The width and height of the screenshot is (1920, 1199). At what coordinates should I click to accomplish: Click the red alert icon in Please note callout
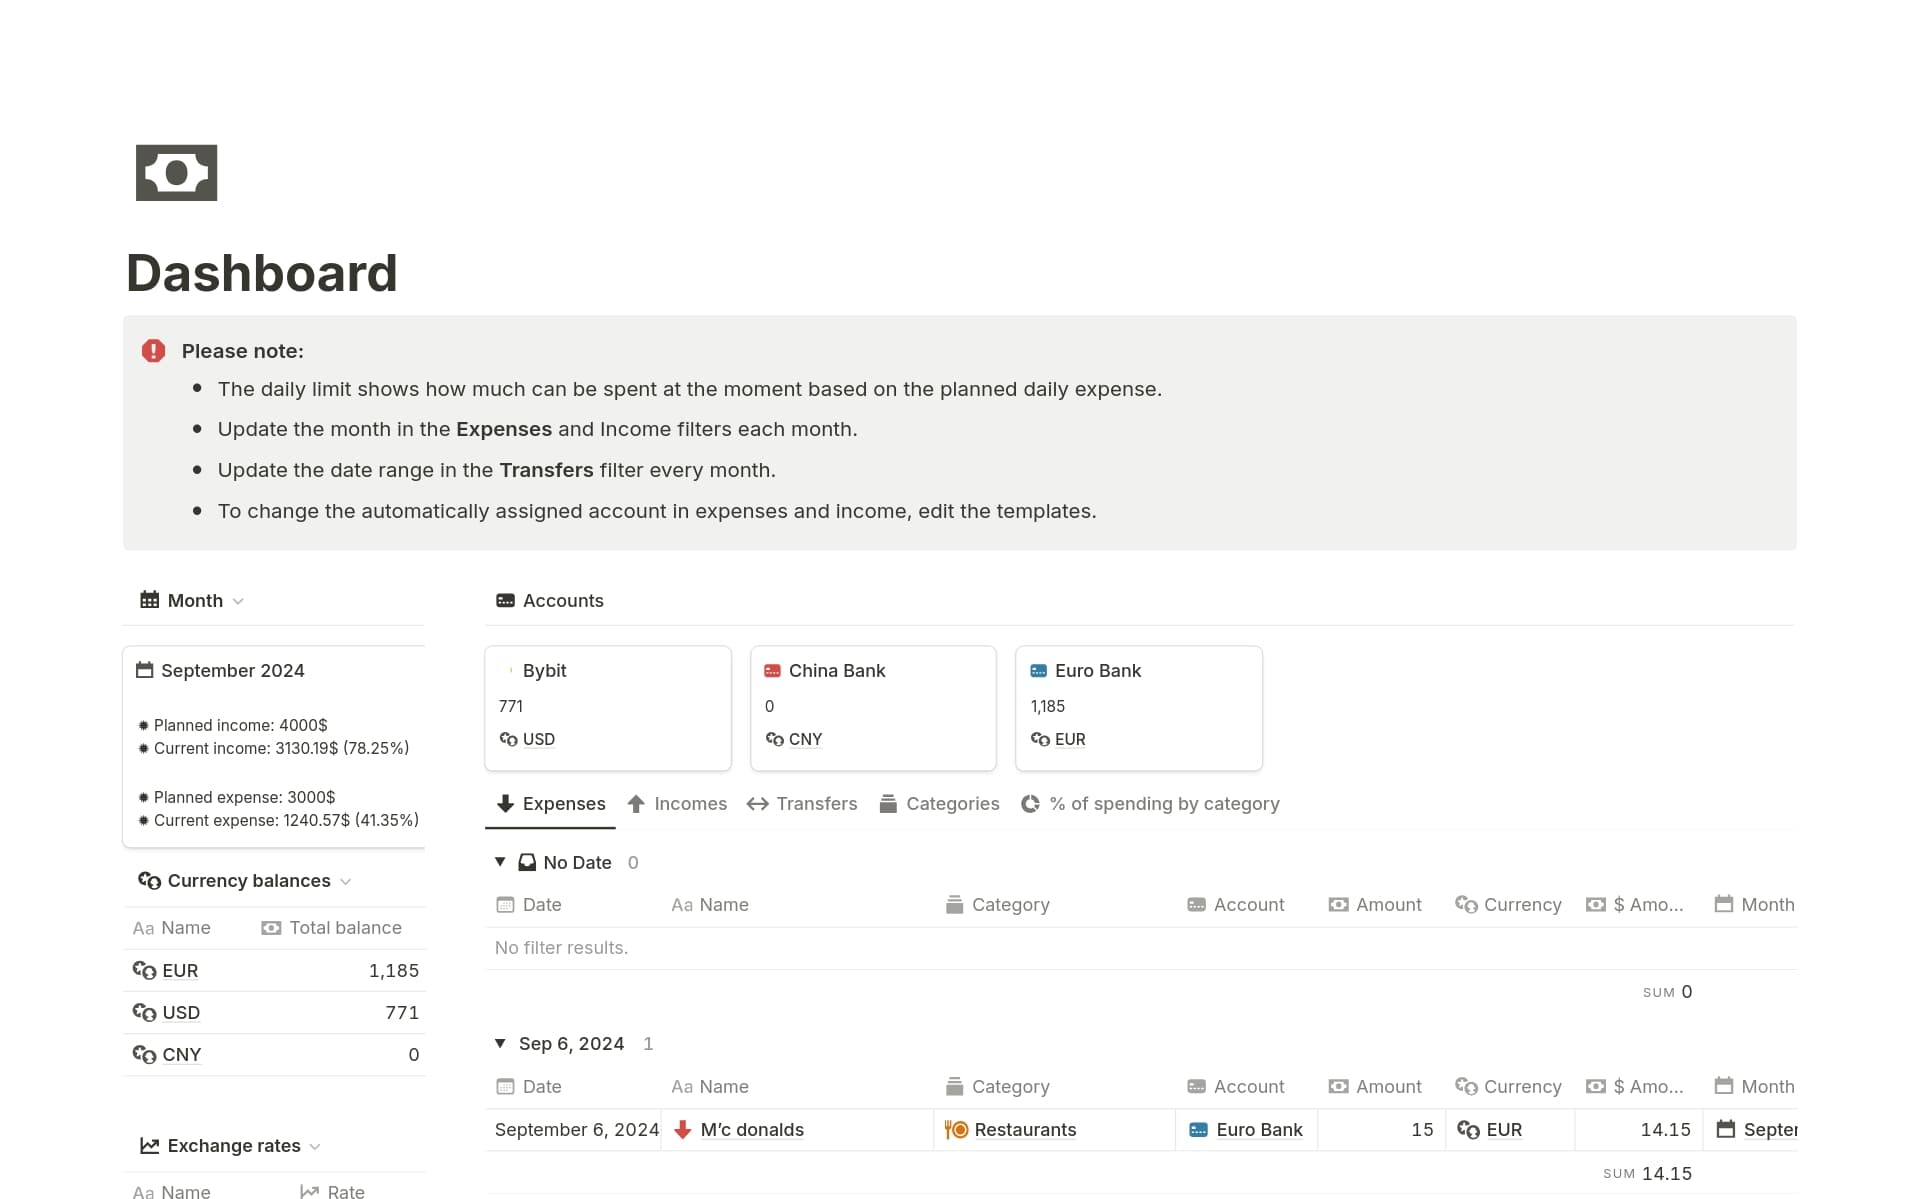coord(153,350)
